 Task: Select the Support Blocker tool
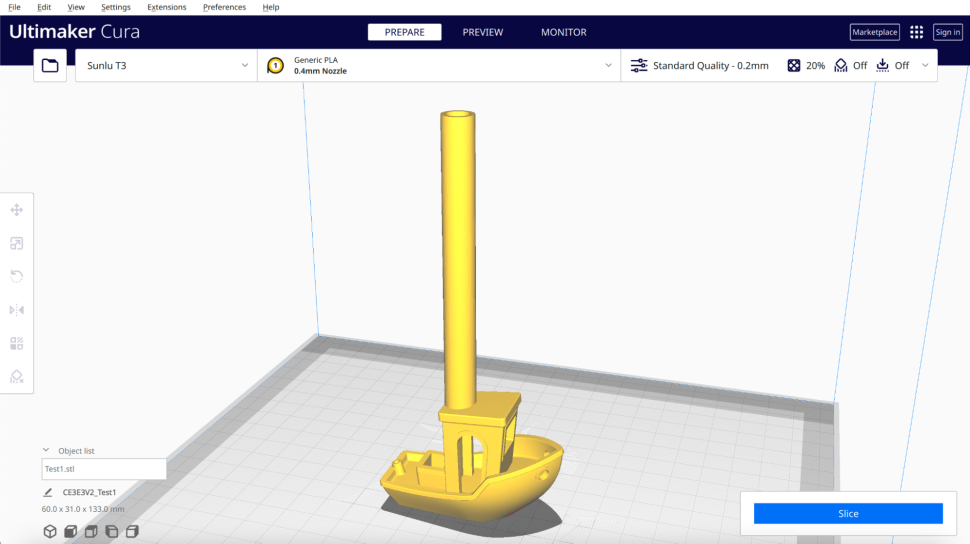point(17,376)
